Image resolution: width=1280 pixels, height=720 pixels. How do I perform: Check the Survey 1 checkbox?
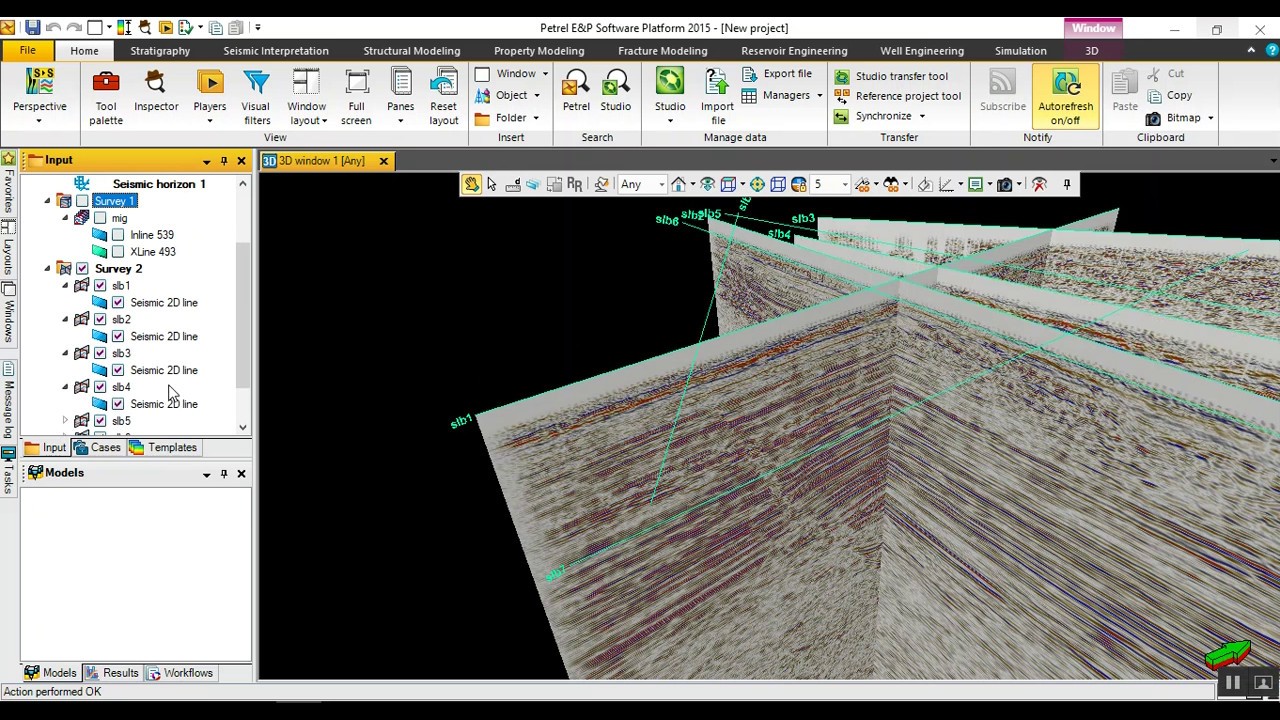[82, 201]
